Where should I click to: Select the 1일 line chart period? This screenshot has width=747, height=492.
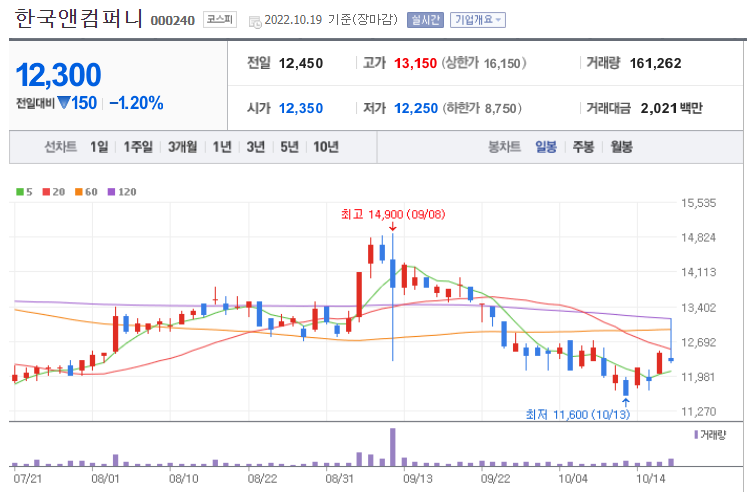99,147
